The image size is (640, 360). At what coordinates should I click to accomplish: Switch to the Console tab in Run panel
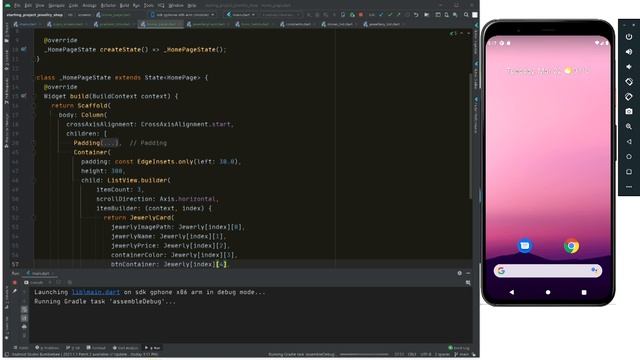34,282
